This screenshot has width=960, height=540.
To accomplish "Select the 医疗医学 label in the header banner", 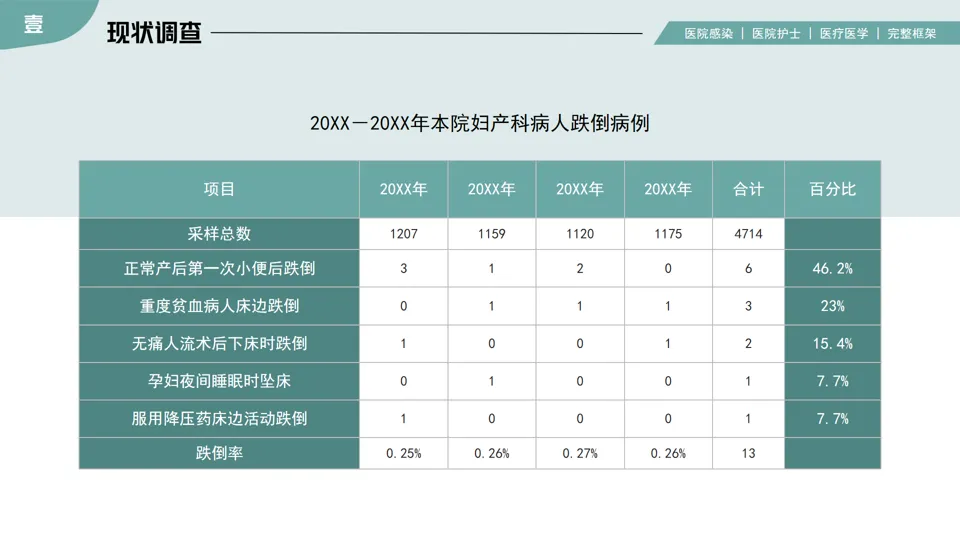I will coord(844,34).
